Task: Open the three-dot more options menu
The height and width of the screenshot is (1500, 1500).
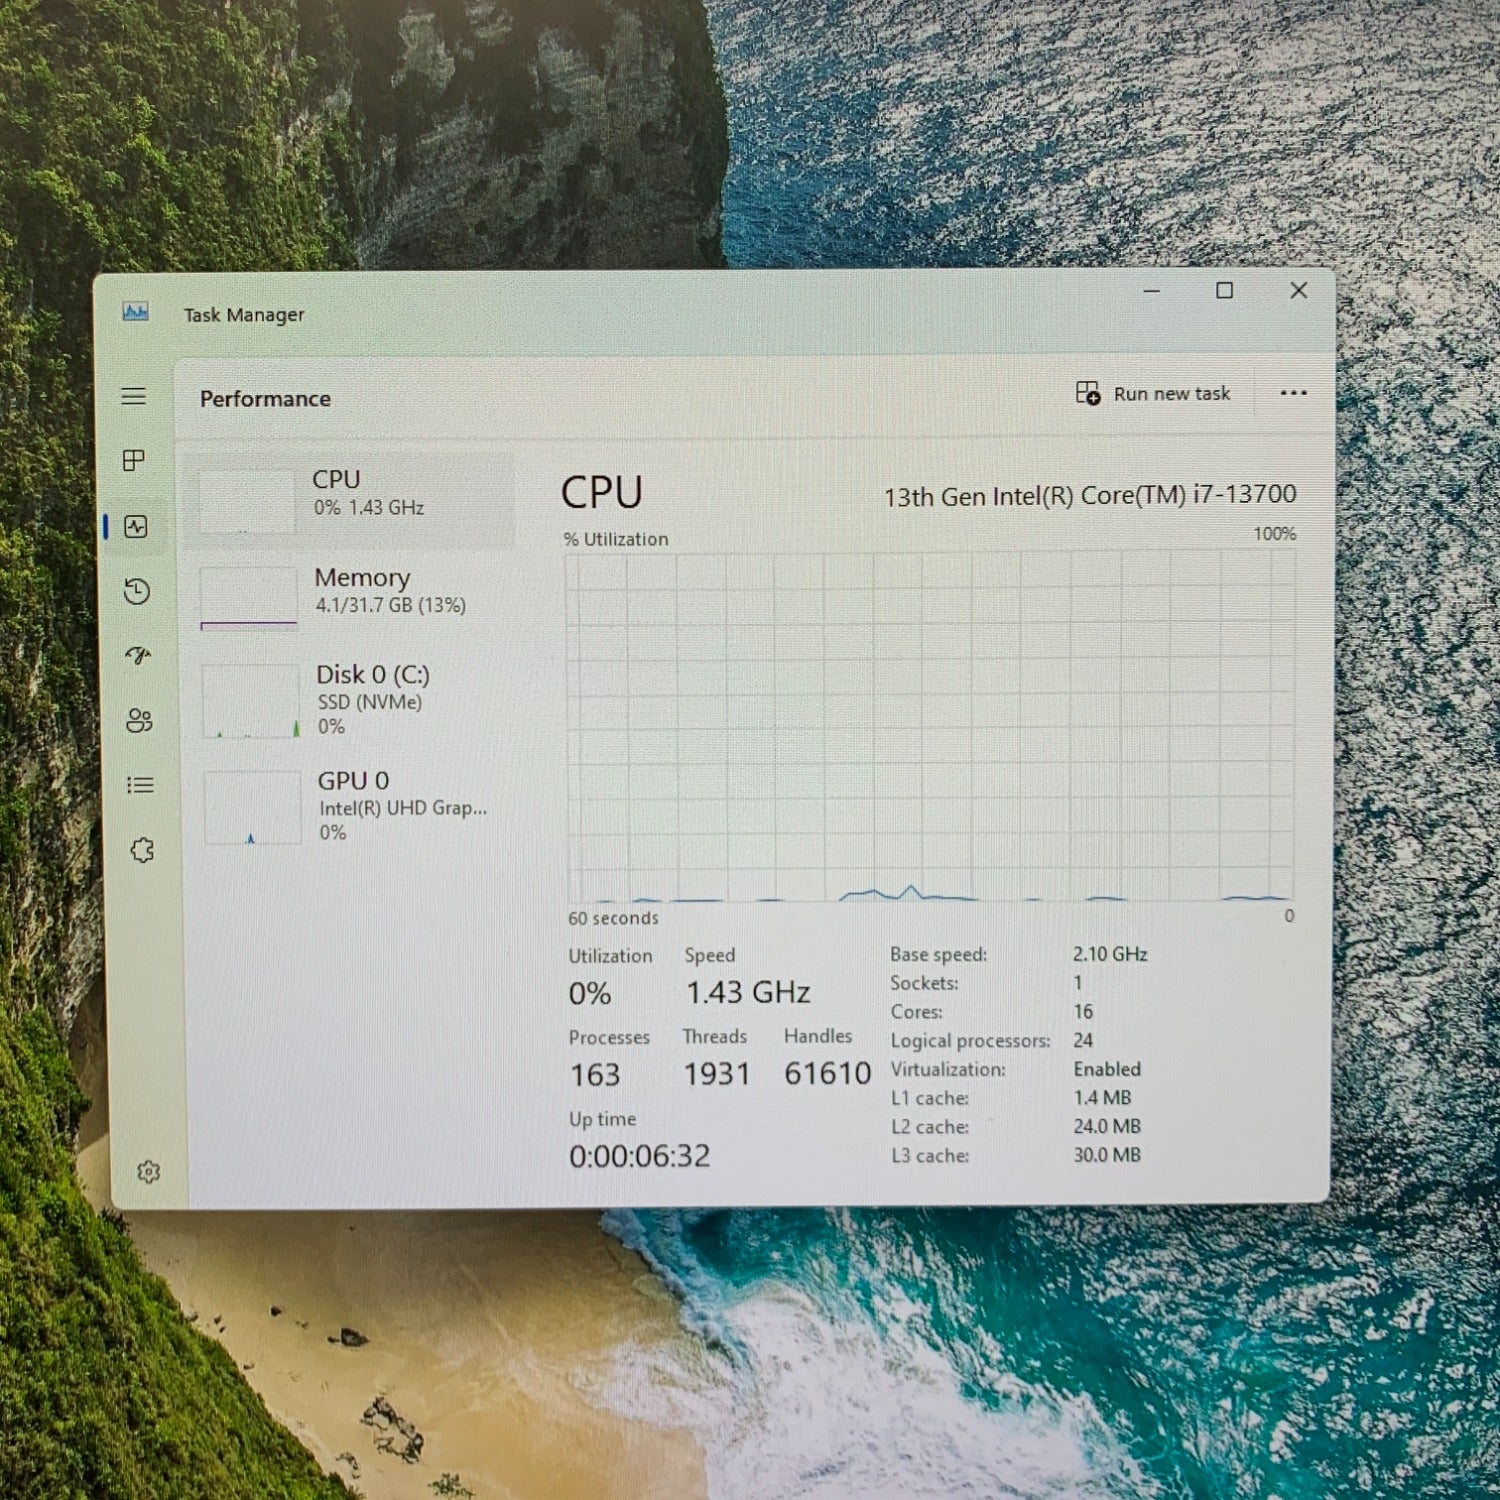Action: [1293, 393]
